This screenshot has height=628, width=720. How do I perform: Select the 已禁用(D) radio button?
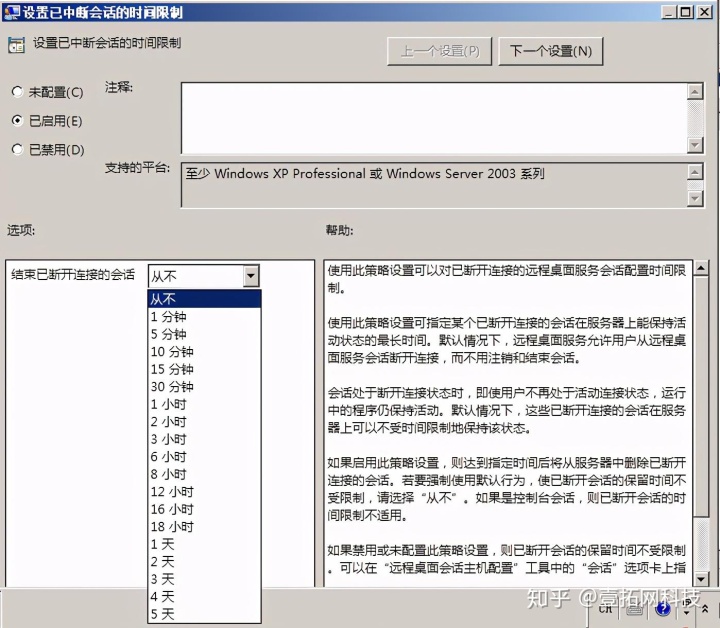17,149
